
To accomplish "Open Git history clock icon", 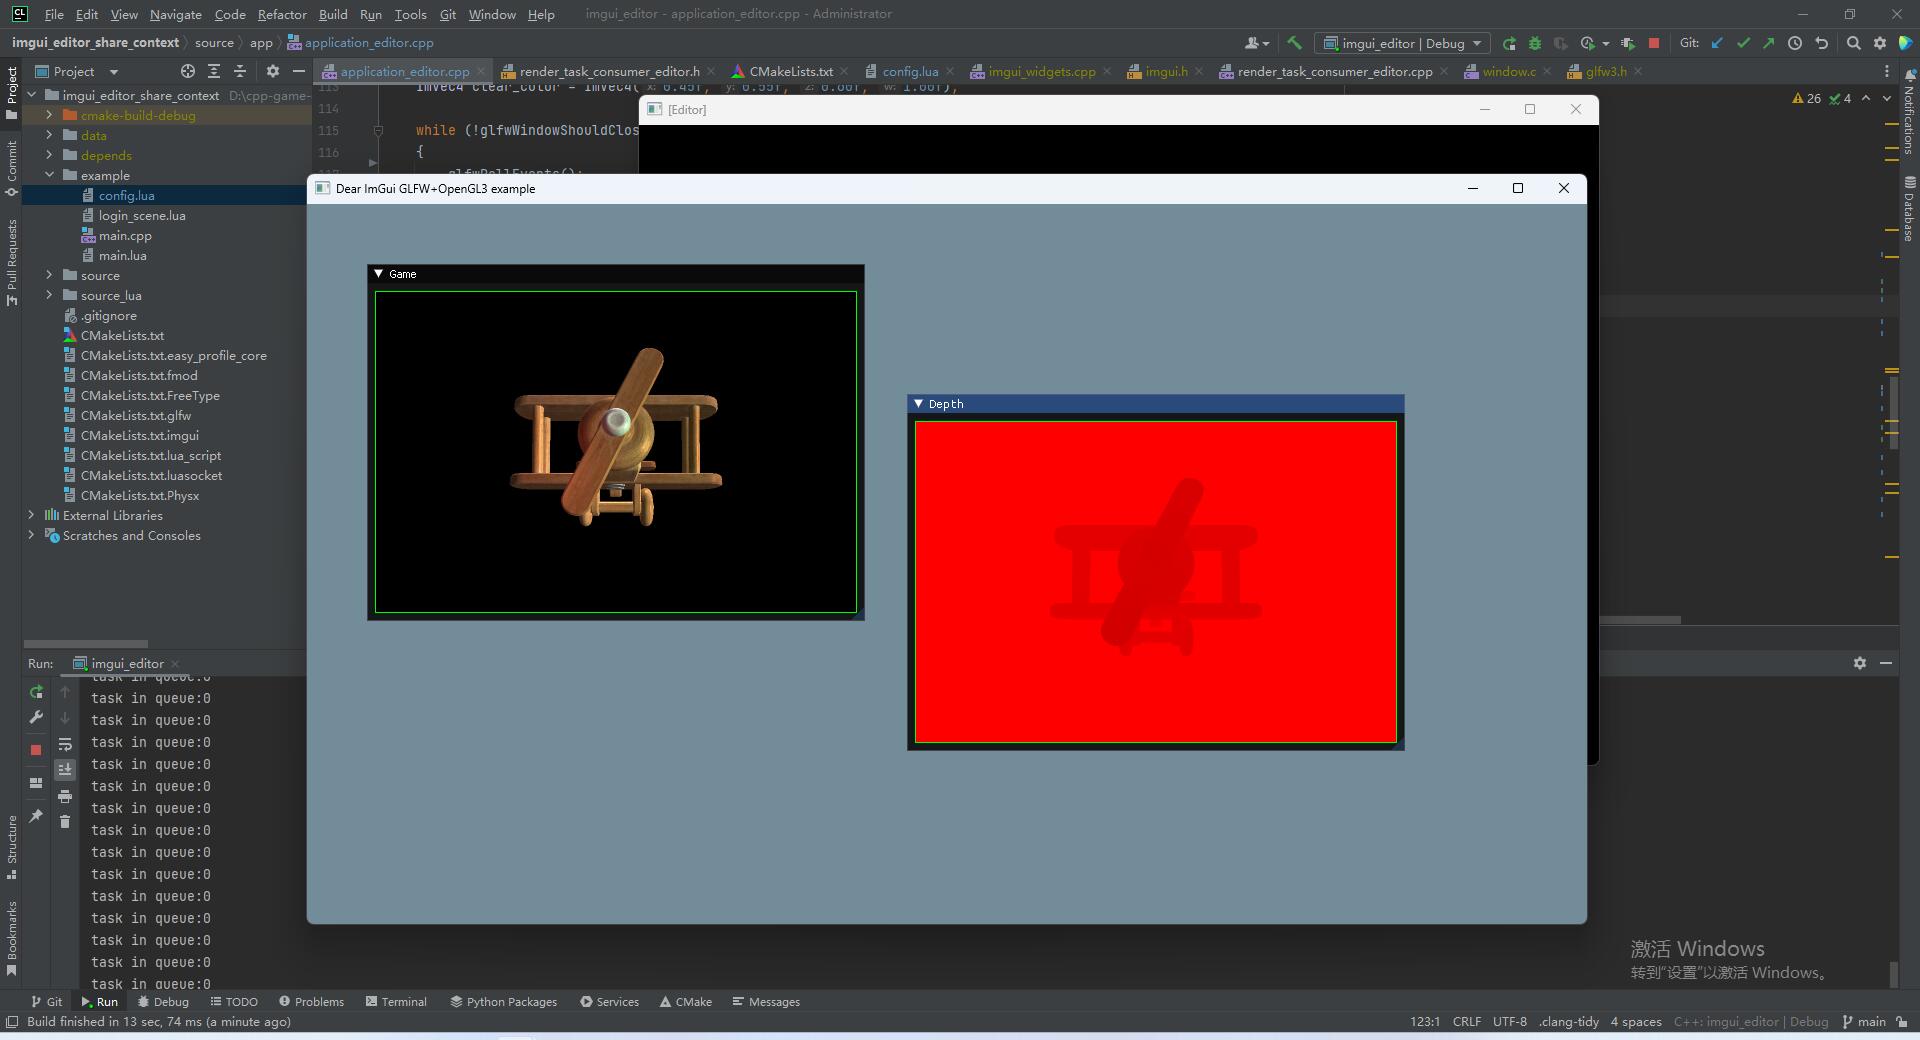I will coord(1795,43).
